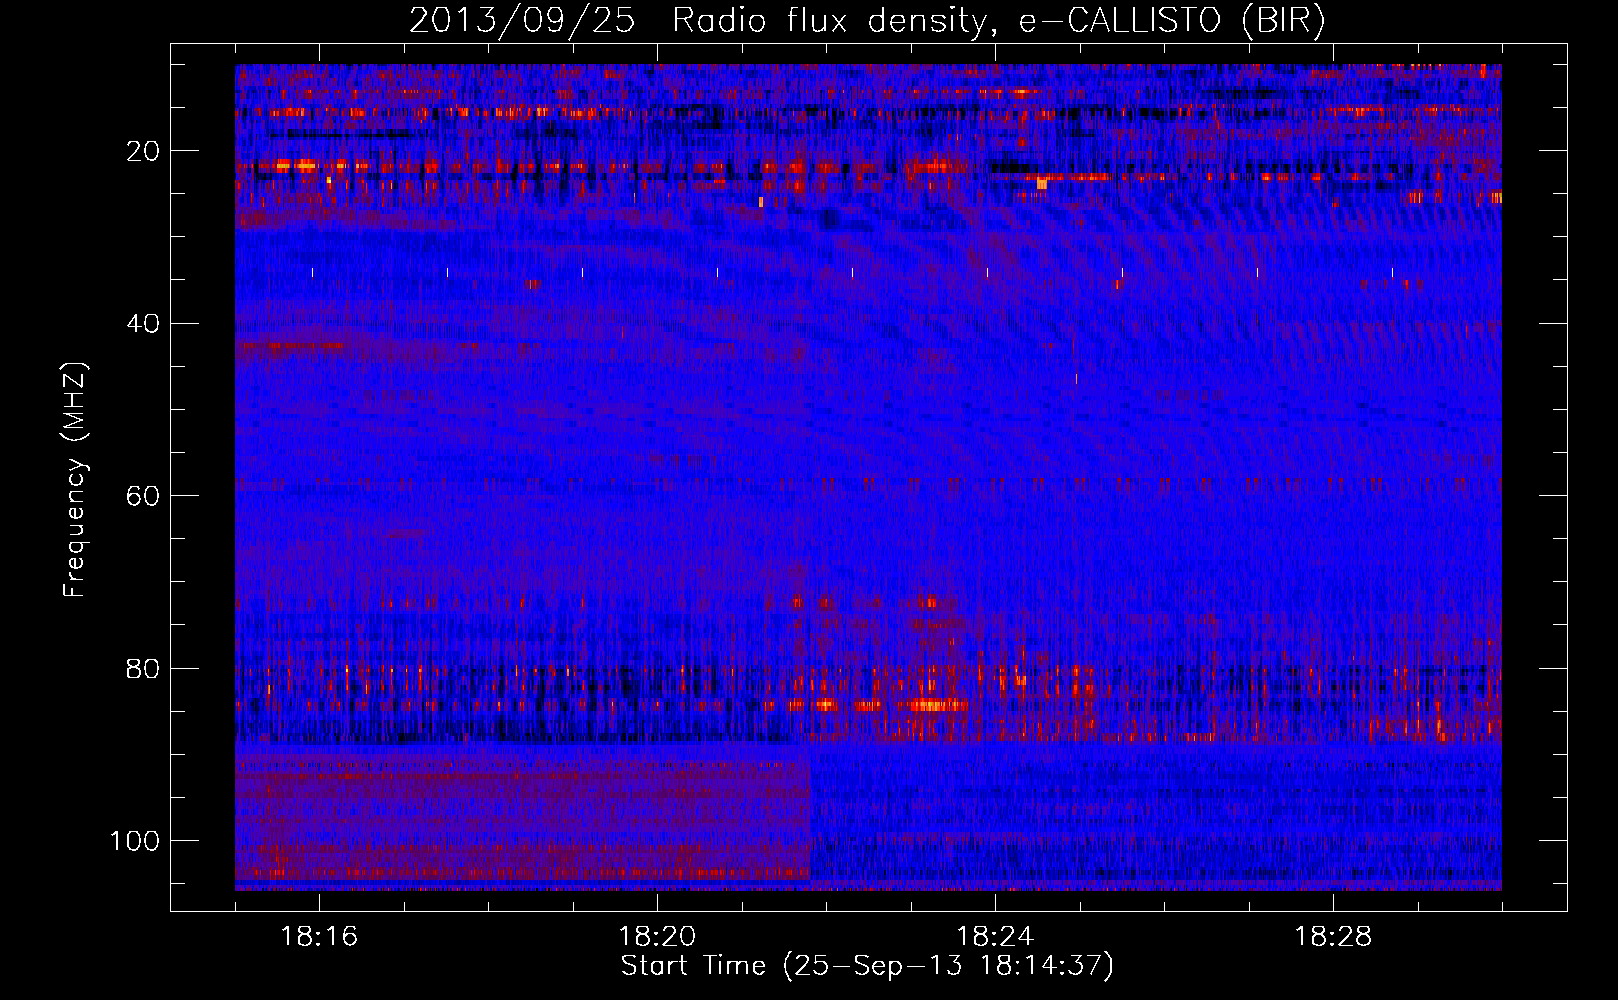Image resolution: width=1618 pixels, height=1000 pixels.
Task: Click the 40 tick label on the frequency axis
Action: click(144, 324)
